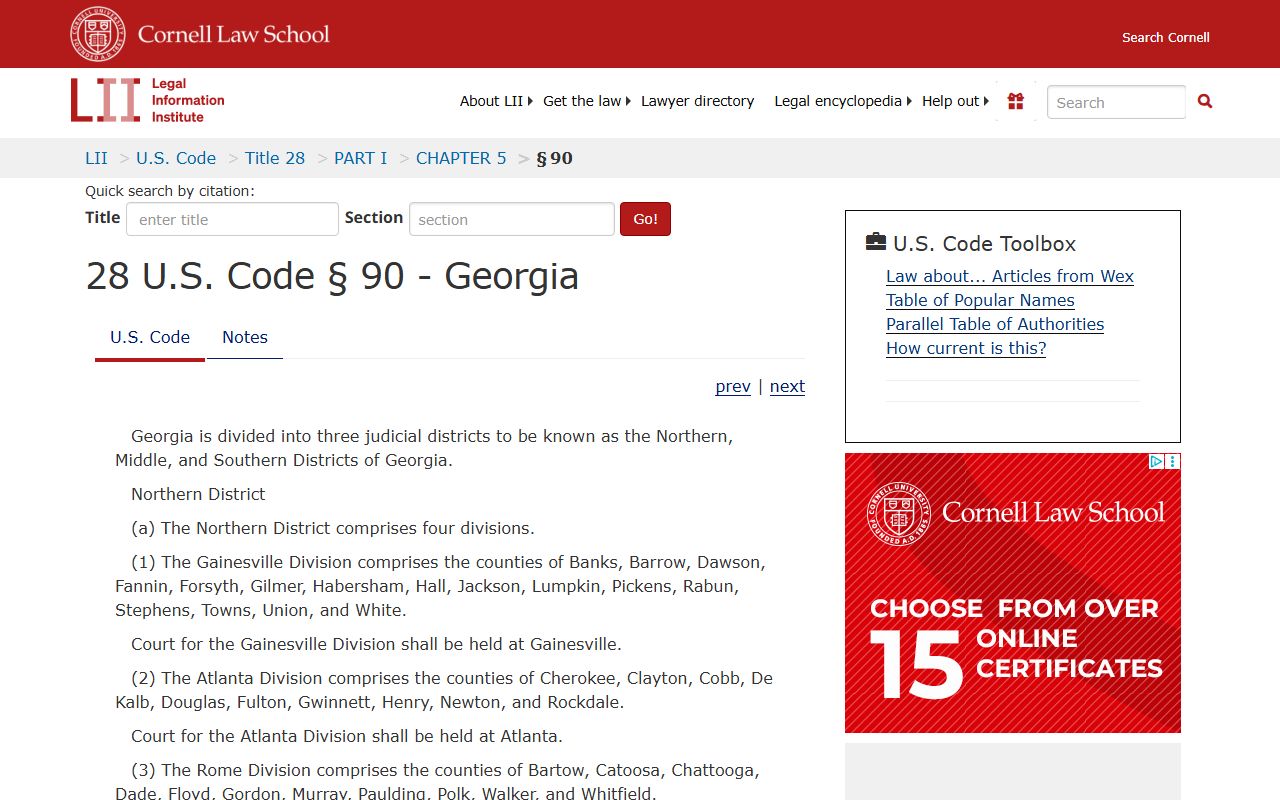1280x800 pixels.
Task: Click the prev section link
Action: [733, 386]
